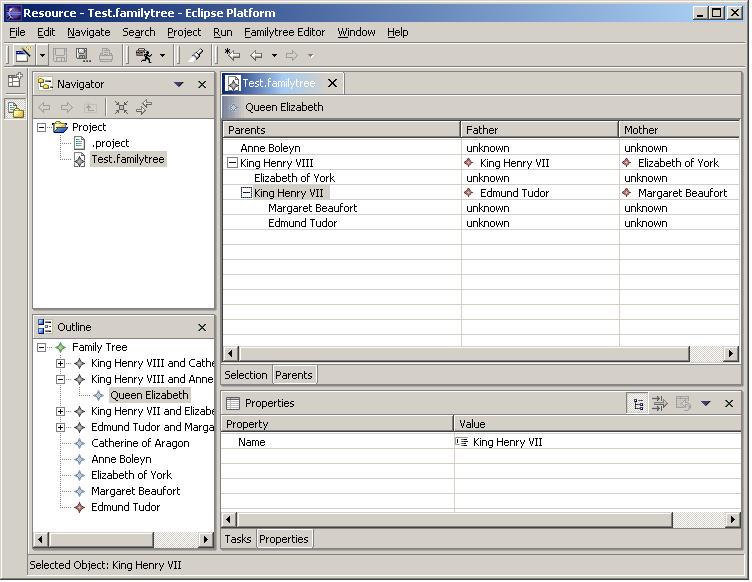Screen dimensions: 752x582
Task: Click the Forward navigation arrow in toolbar
Action: (x=292, y=56)
